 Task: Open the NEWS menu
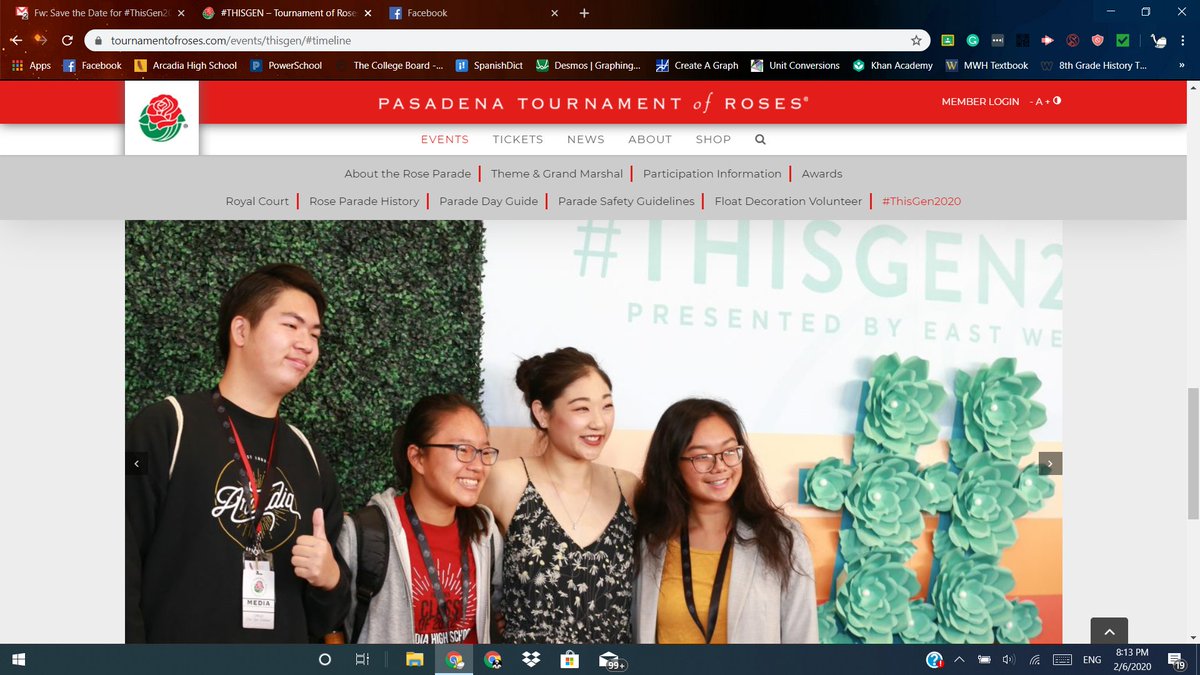[586, 139]
